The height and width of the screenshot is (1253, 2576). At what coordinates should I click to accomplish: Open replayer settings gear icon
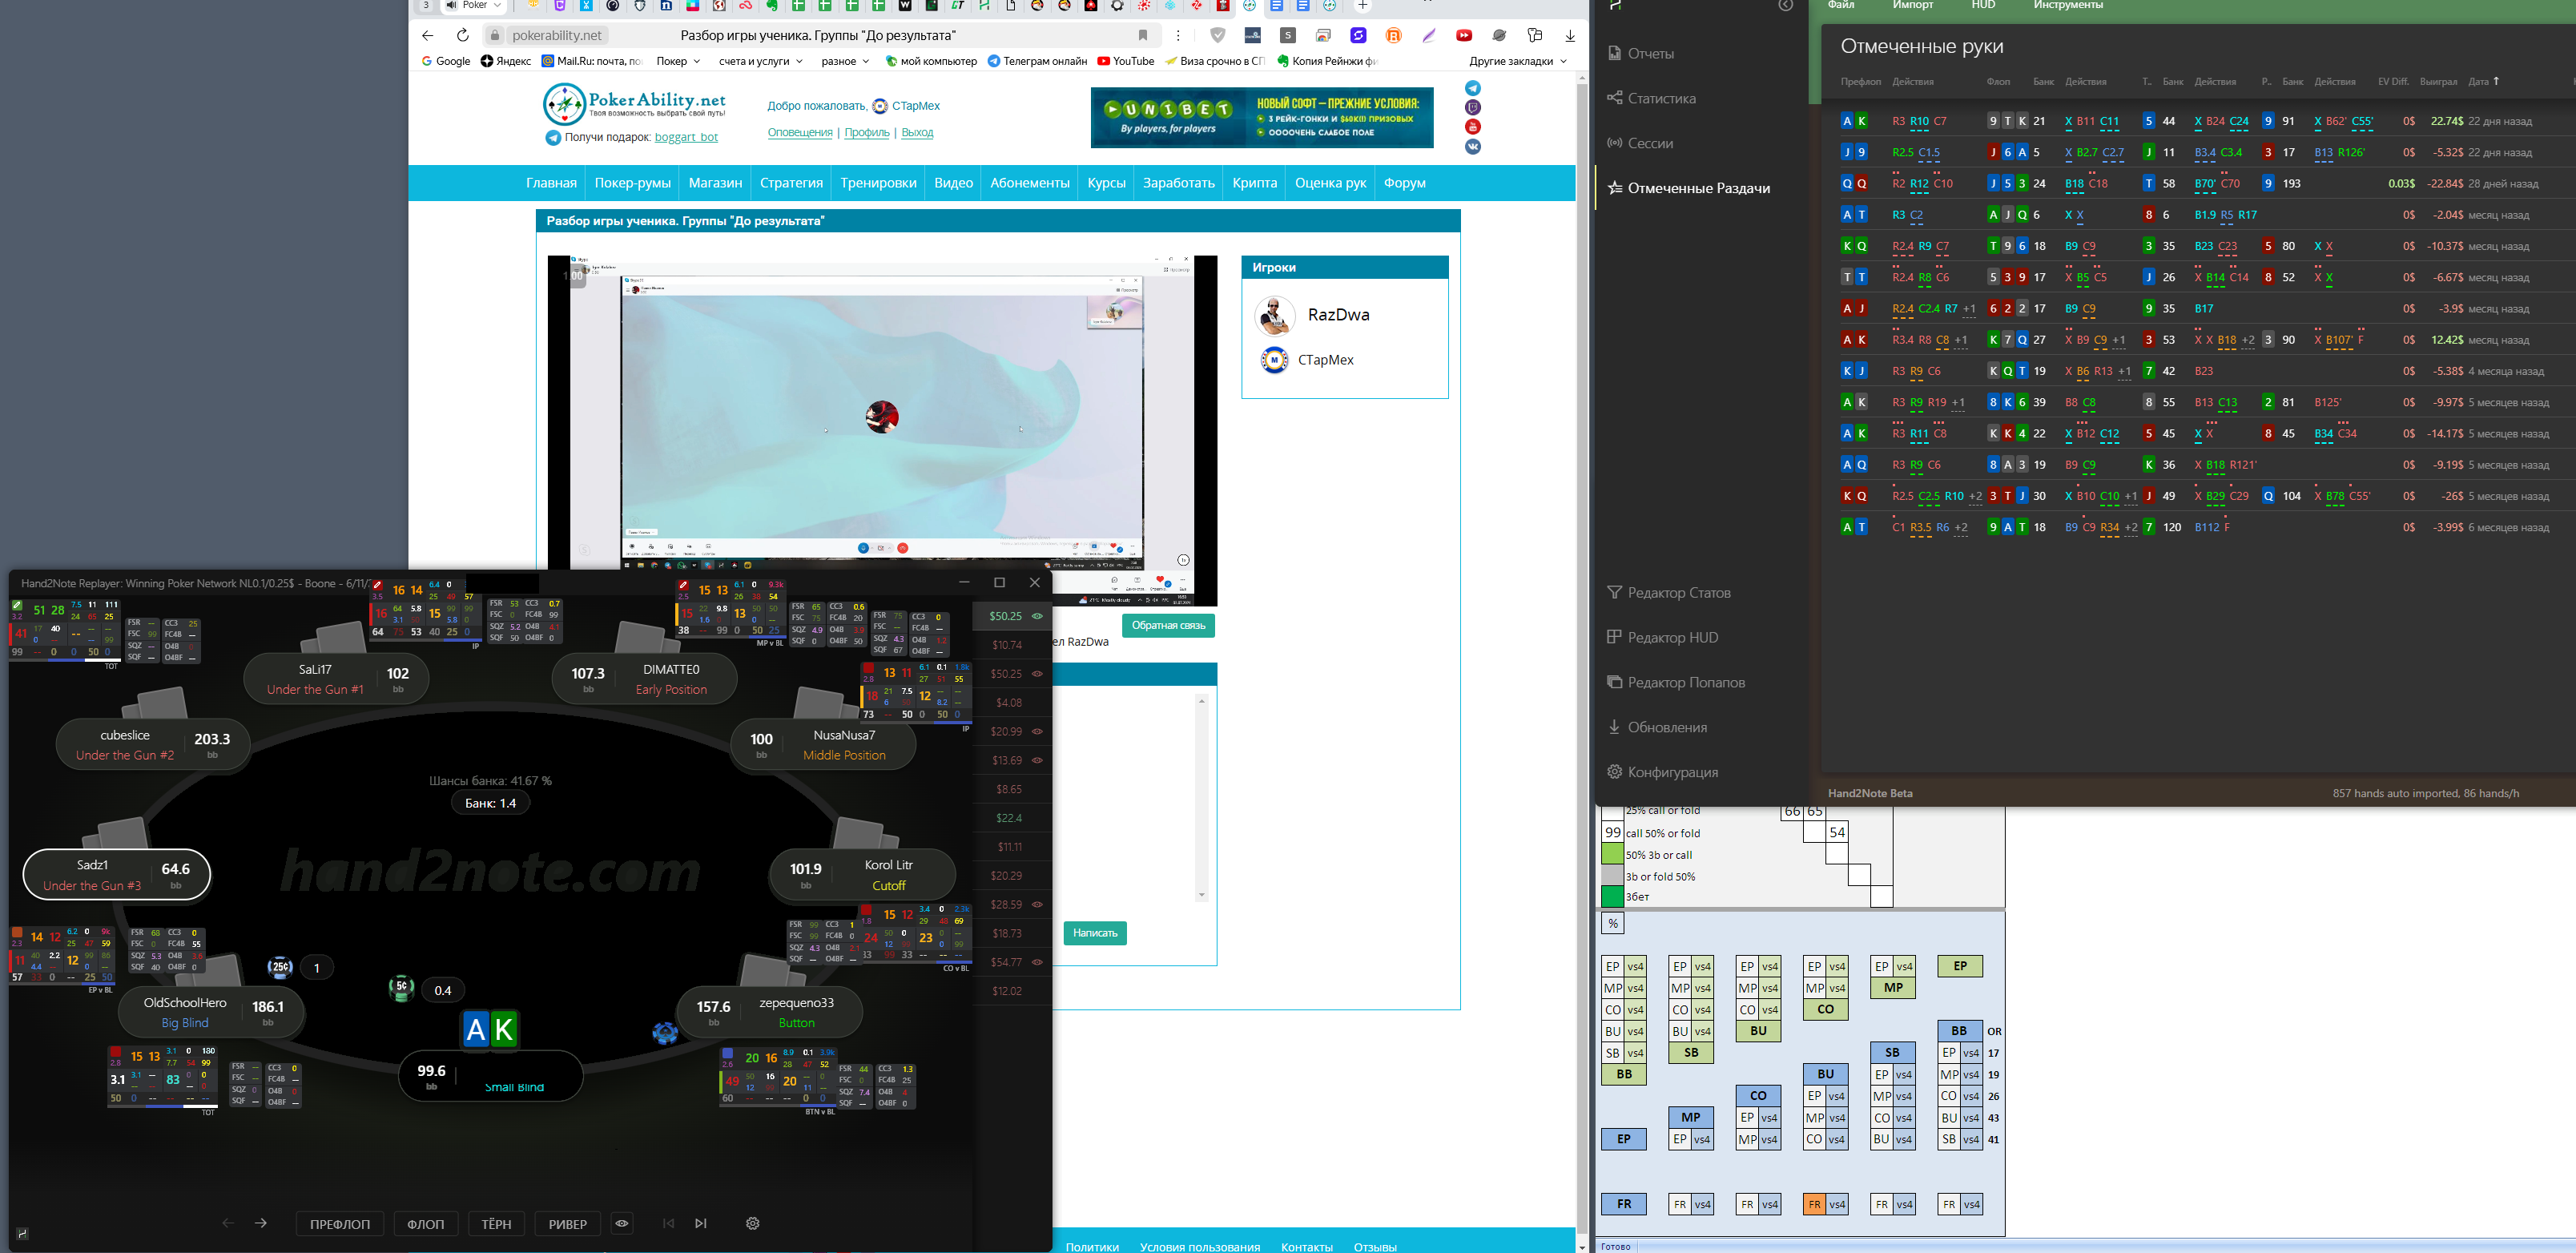753,1223
